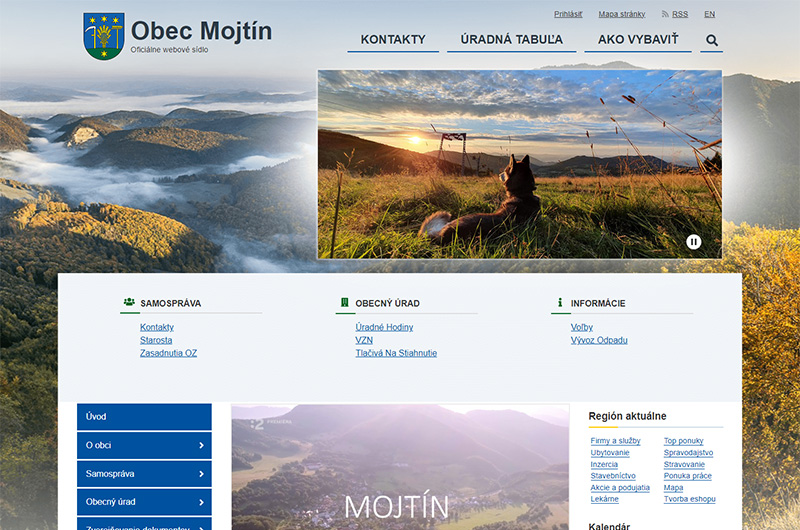Click the Obec Mojtín coat of arms logo
The height and width of the screenshot is (530, 800).
pyautogui.click(x=104, y=37)
